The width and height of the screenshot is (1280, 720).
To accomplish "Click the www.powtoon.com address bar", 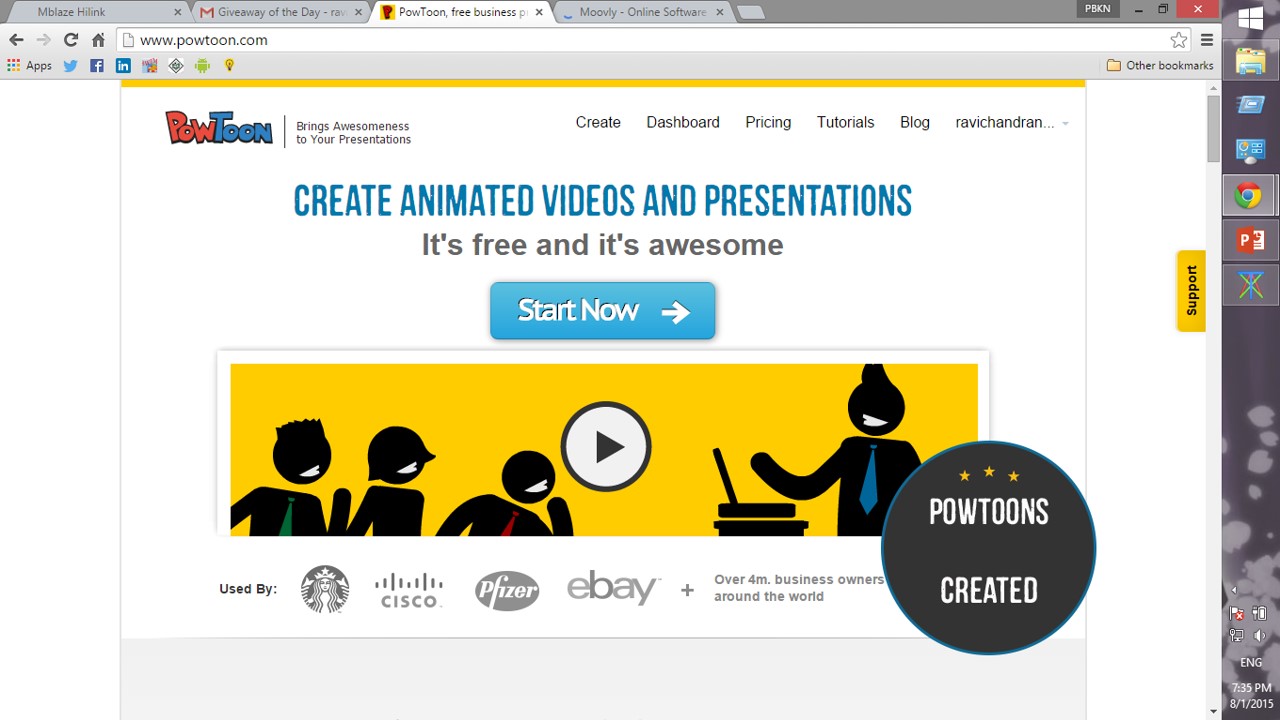I will (x=640, y=40).
